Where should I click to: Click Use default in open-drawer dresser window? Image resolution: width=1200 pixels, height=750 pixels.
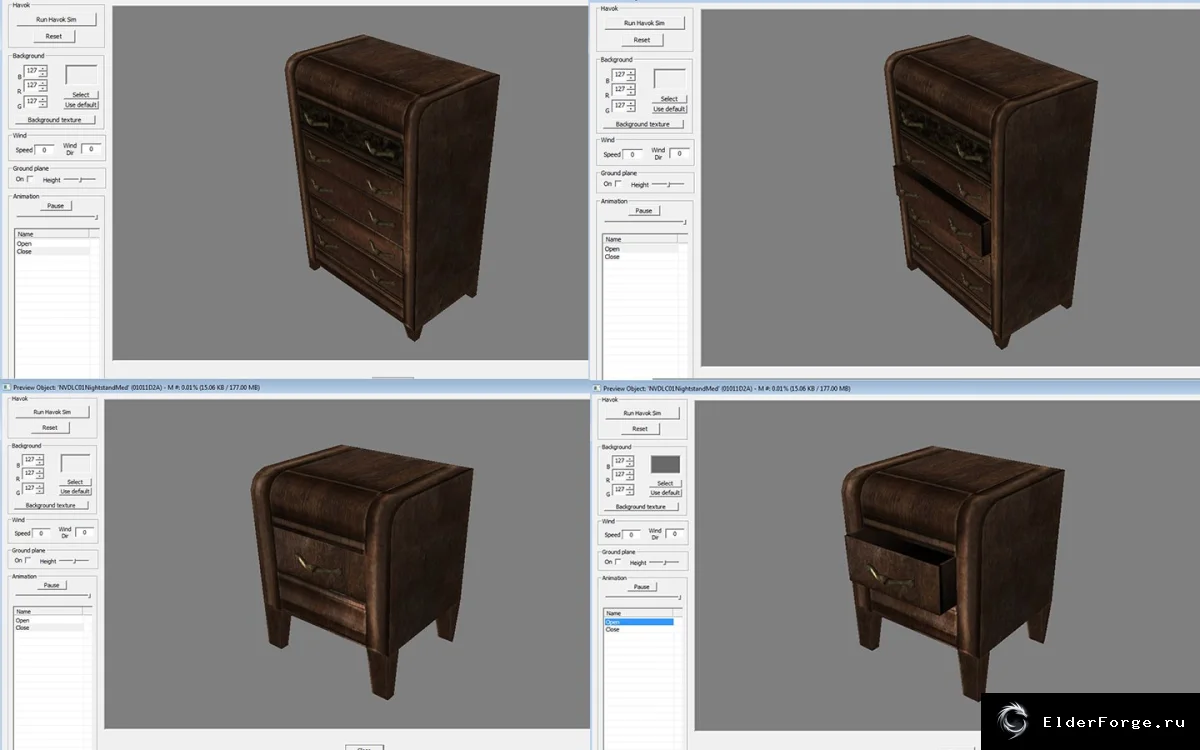coord(669,109)
